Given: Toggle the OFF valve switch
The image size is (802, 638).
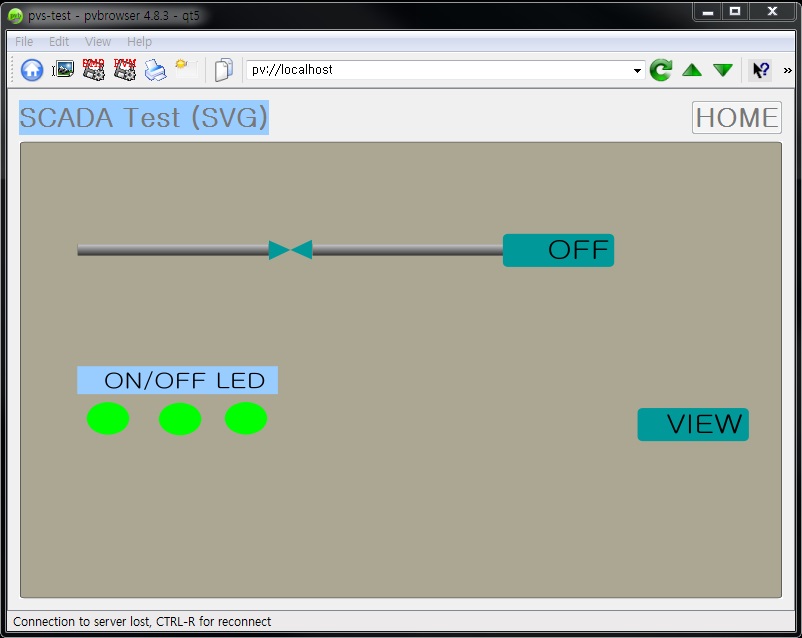Looking at the screenshot, I should pos(559,250).
